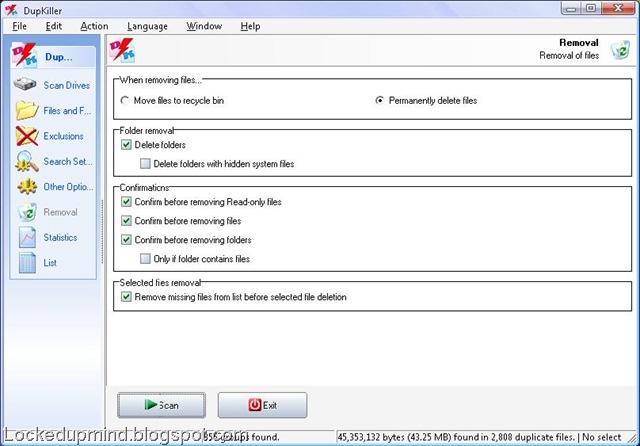Click the Scan Drives hard disk icon
The width and height of the screenshot is (640, 446).
point(25,84)
